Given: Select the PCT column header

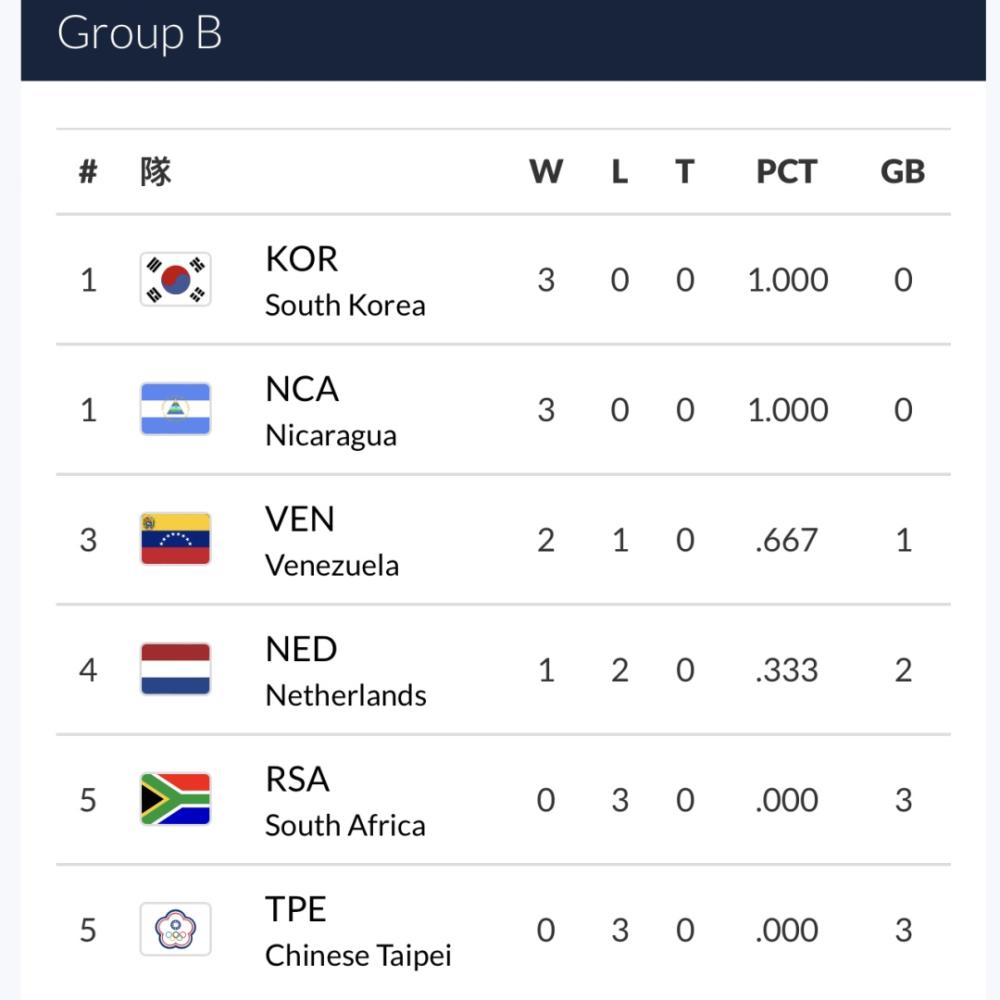Looking at the screenshot, I should 787,172.
